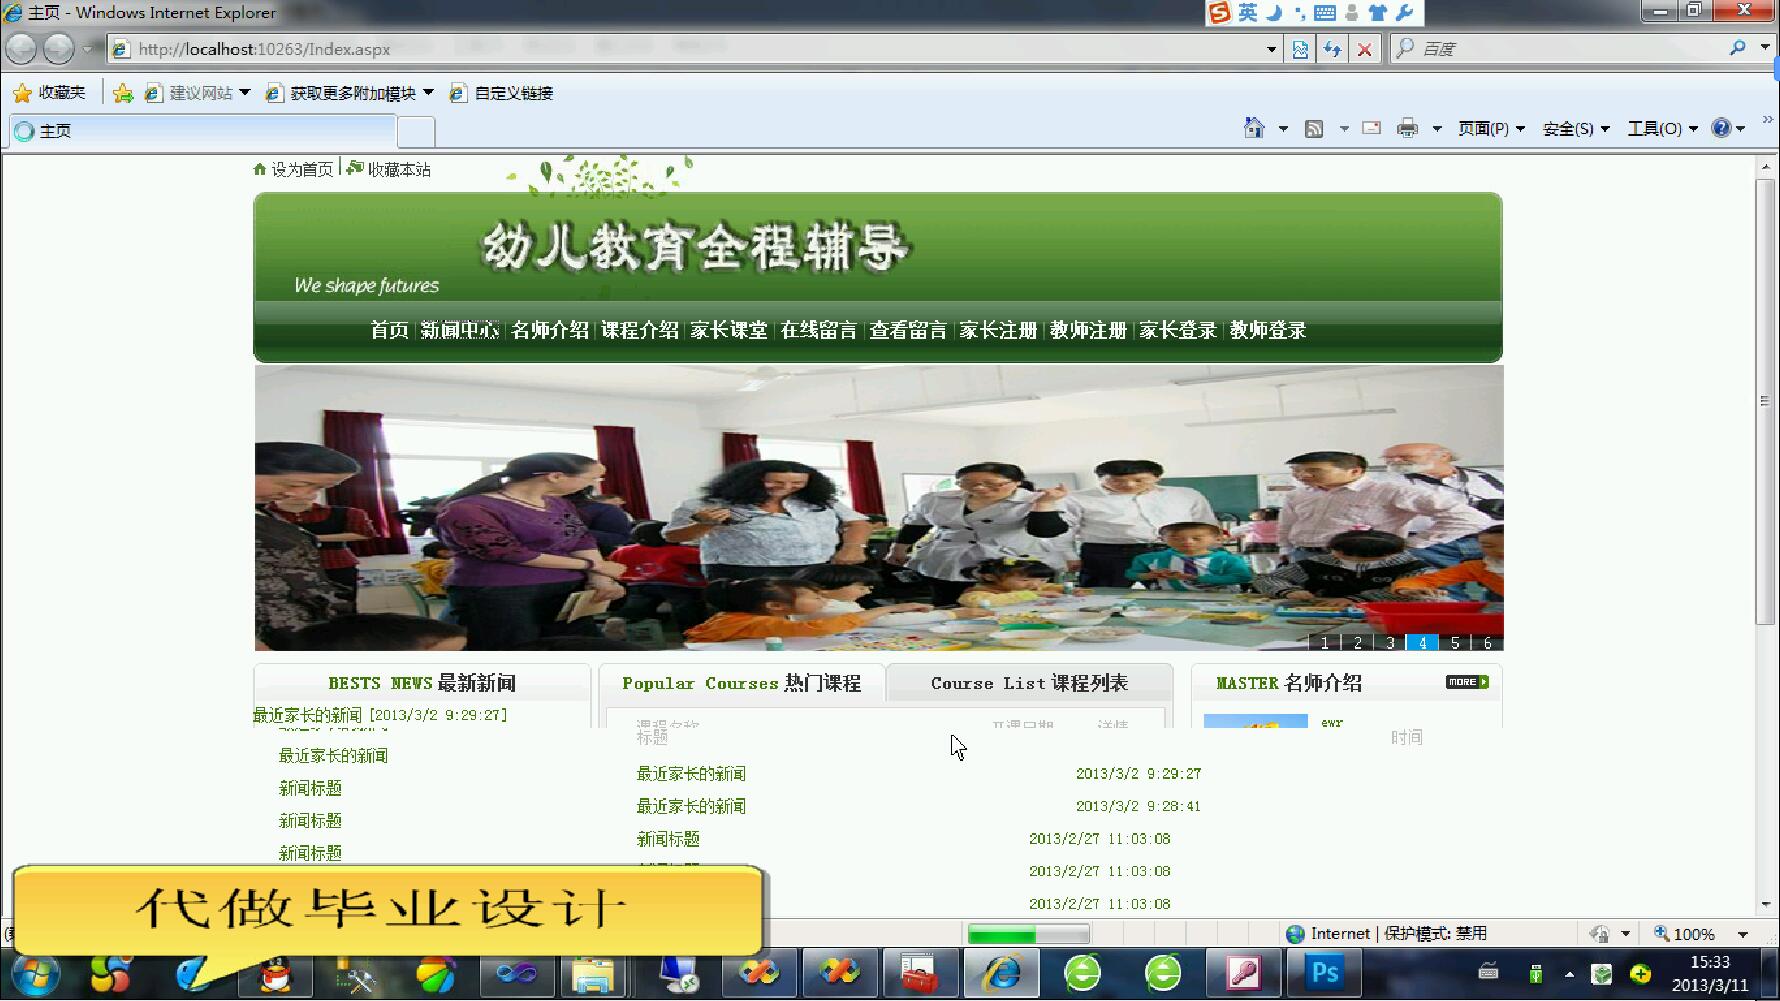Viewport: 1780px width, 1001px height.
Task: Open the Favorites star button
Action: click(49, 93)
